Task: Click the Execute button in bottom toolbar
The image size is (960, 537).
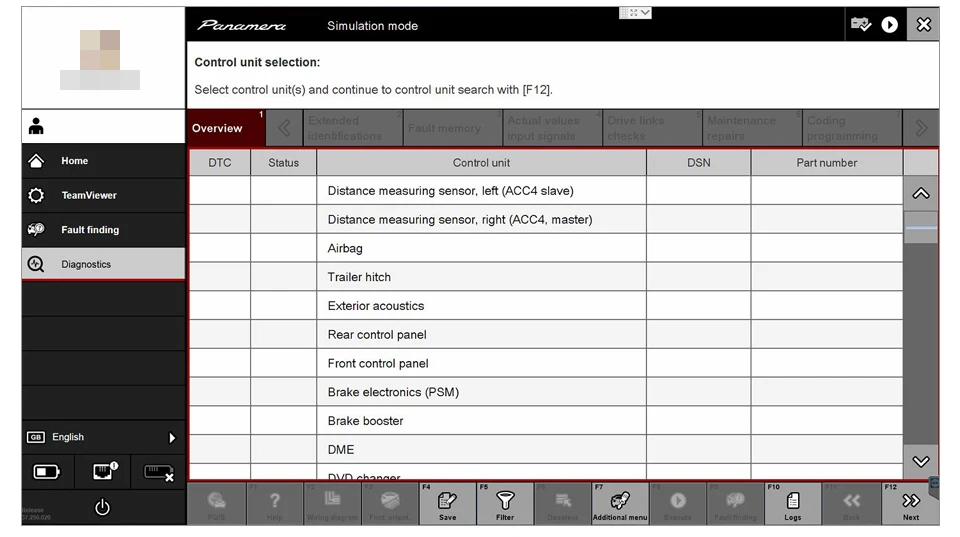Action: coord(678,504)
